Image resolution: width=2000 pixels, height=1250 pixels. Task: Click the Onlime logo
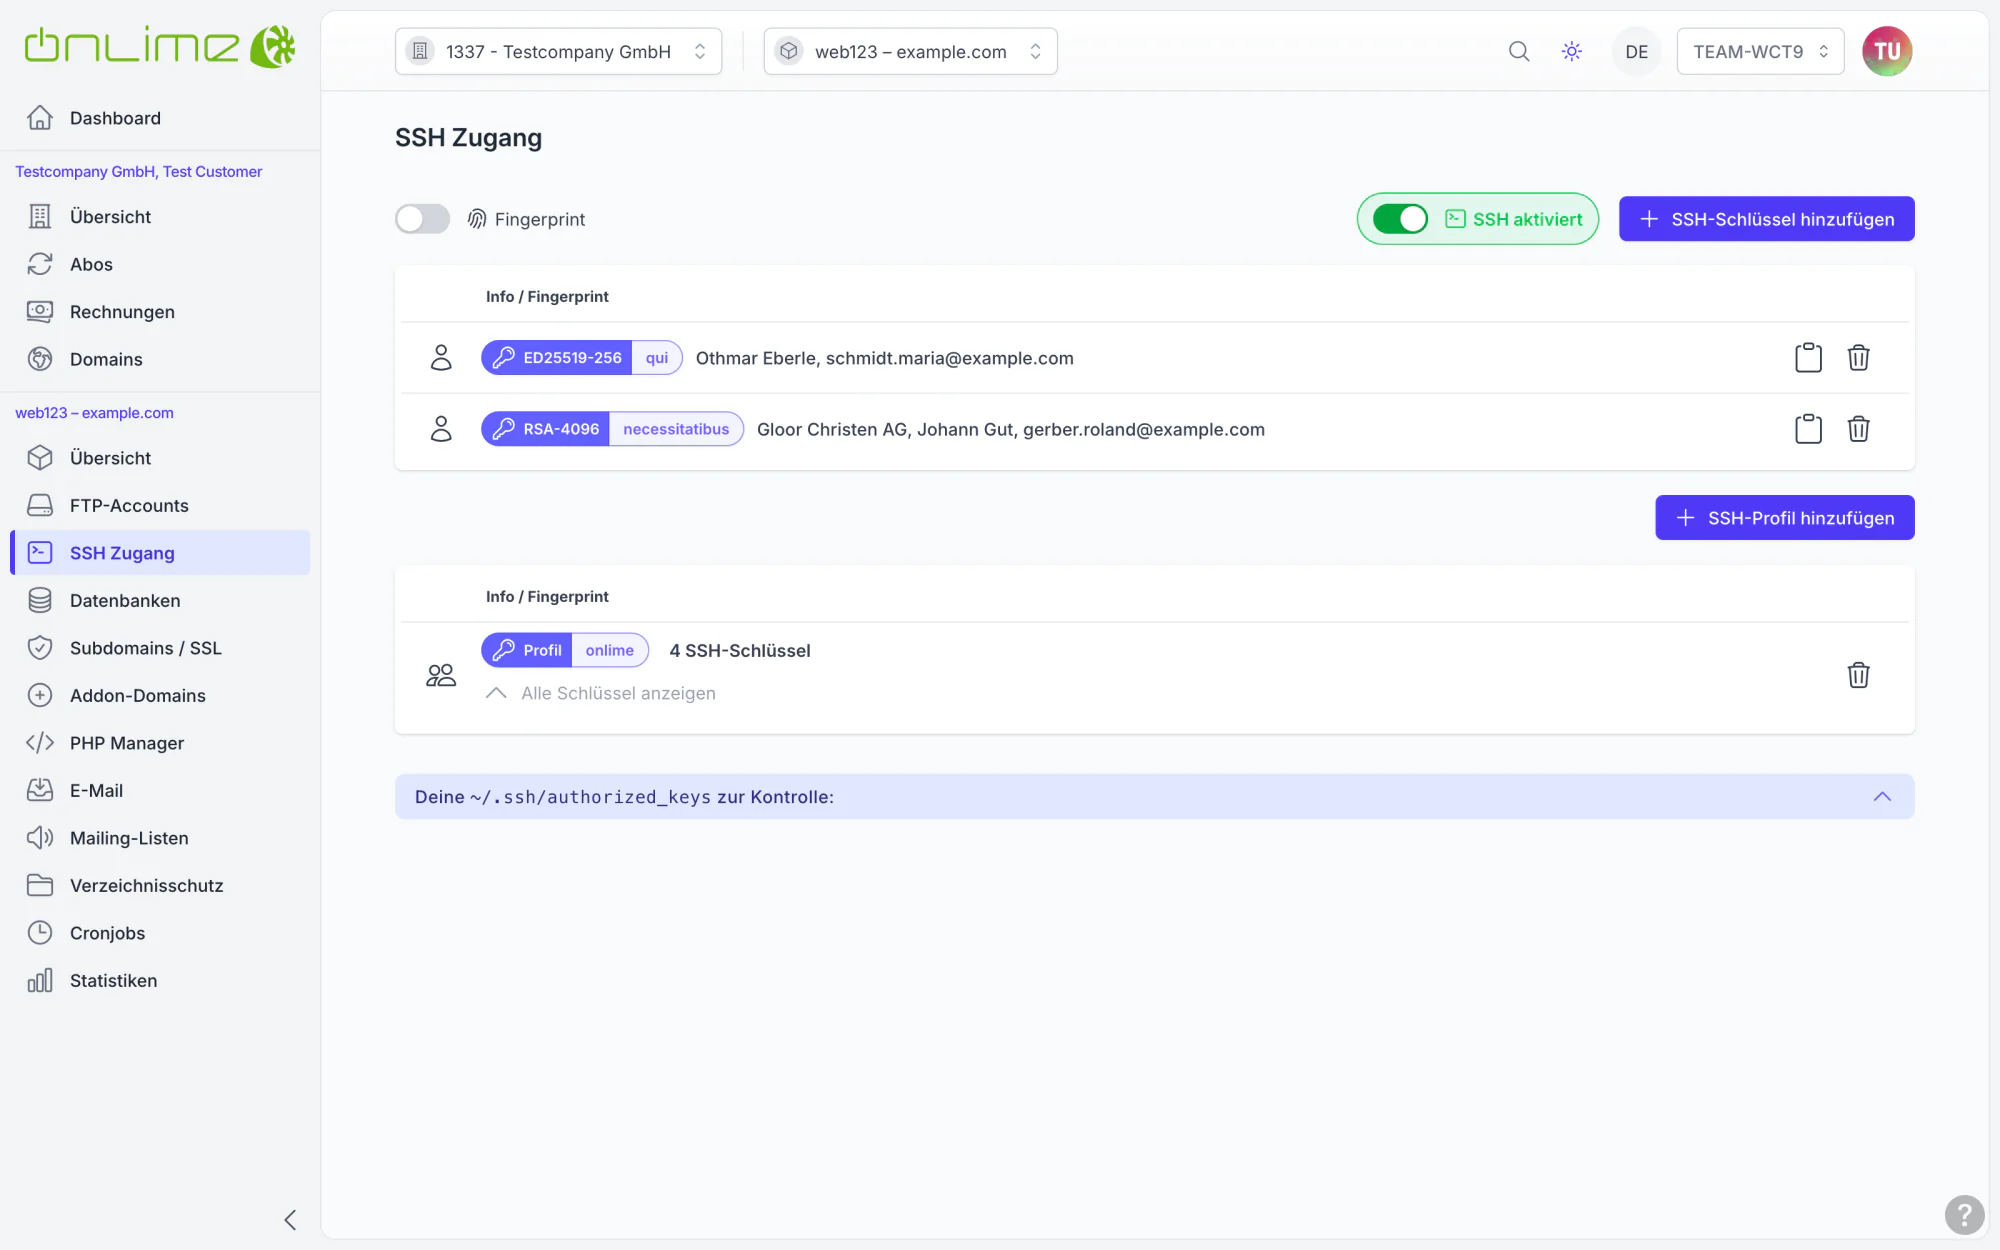click(160, 46)
